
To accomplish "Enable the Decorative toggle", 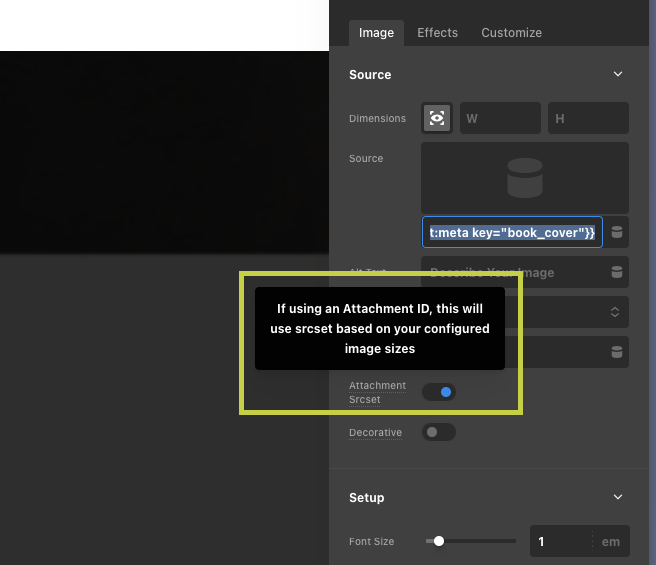I will [439, 432].
